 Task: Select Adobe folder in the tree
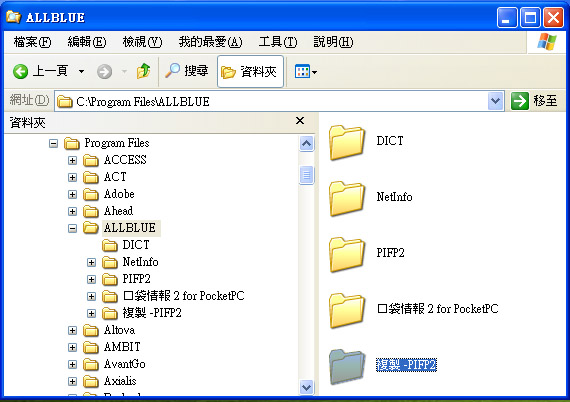coord(119,194)
